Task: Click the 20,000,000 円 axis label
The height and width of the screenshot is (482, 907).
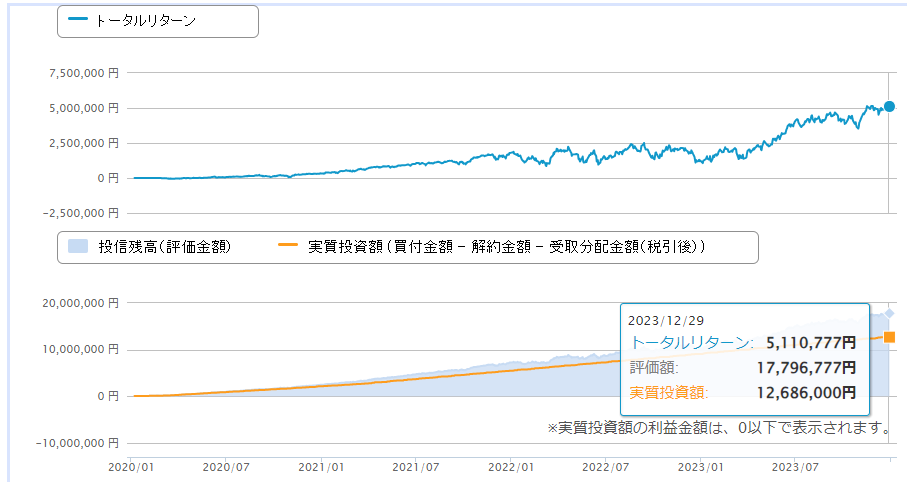Action: (81, 303)
